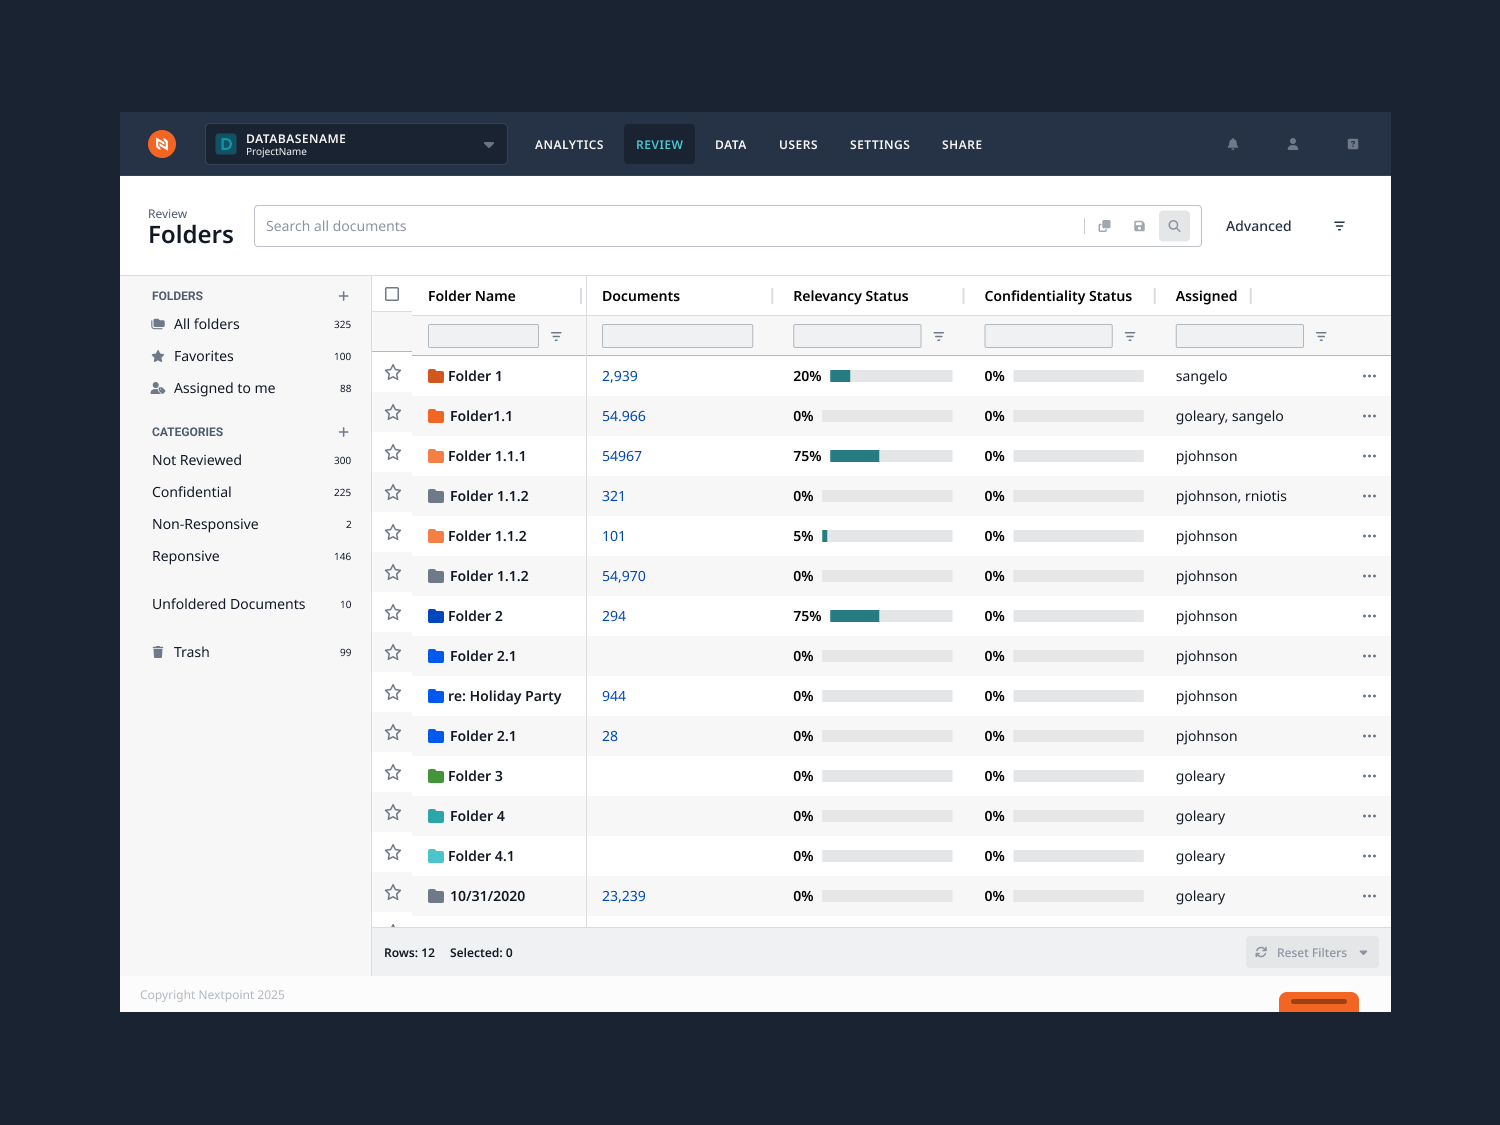The height and width of the screenshot is (1125, 1500).
Task: Star Folder 1 as a favorite
Action: click(x=393, y=373)
